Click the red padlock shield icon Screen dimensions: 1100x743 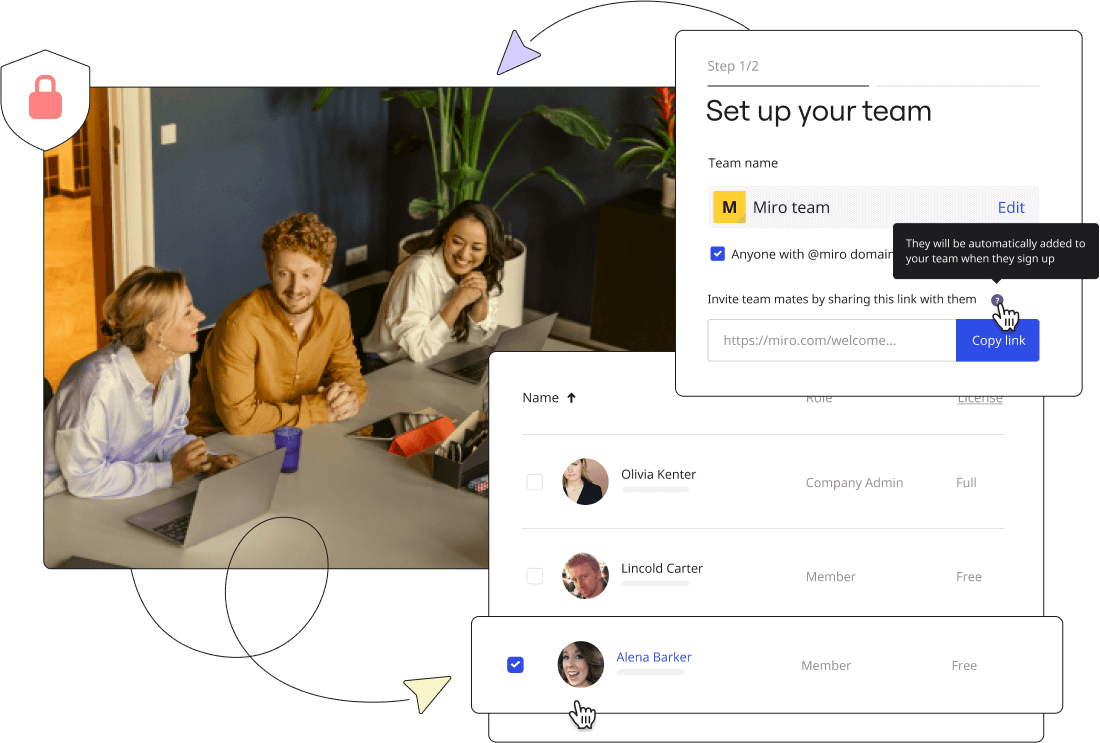pos(46,100)
